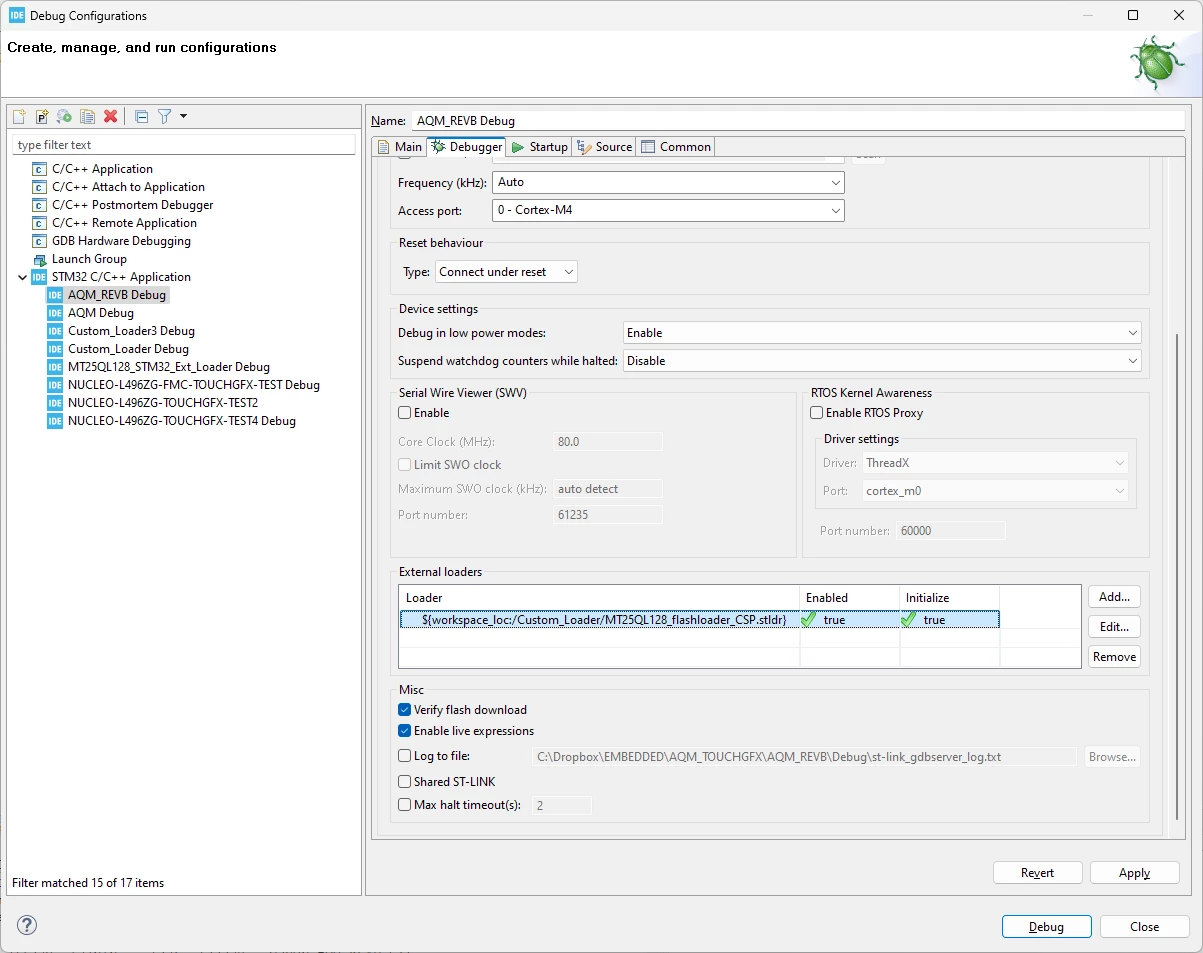Click the Launch Group icon
Viewport: 1203px width, 953px height.
point(39,259)
